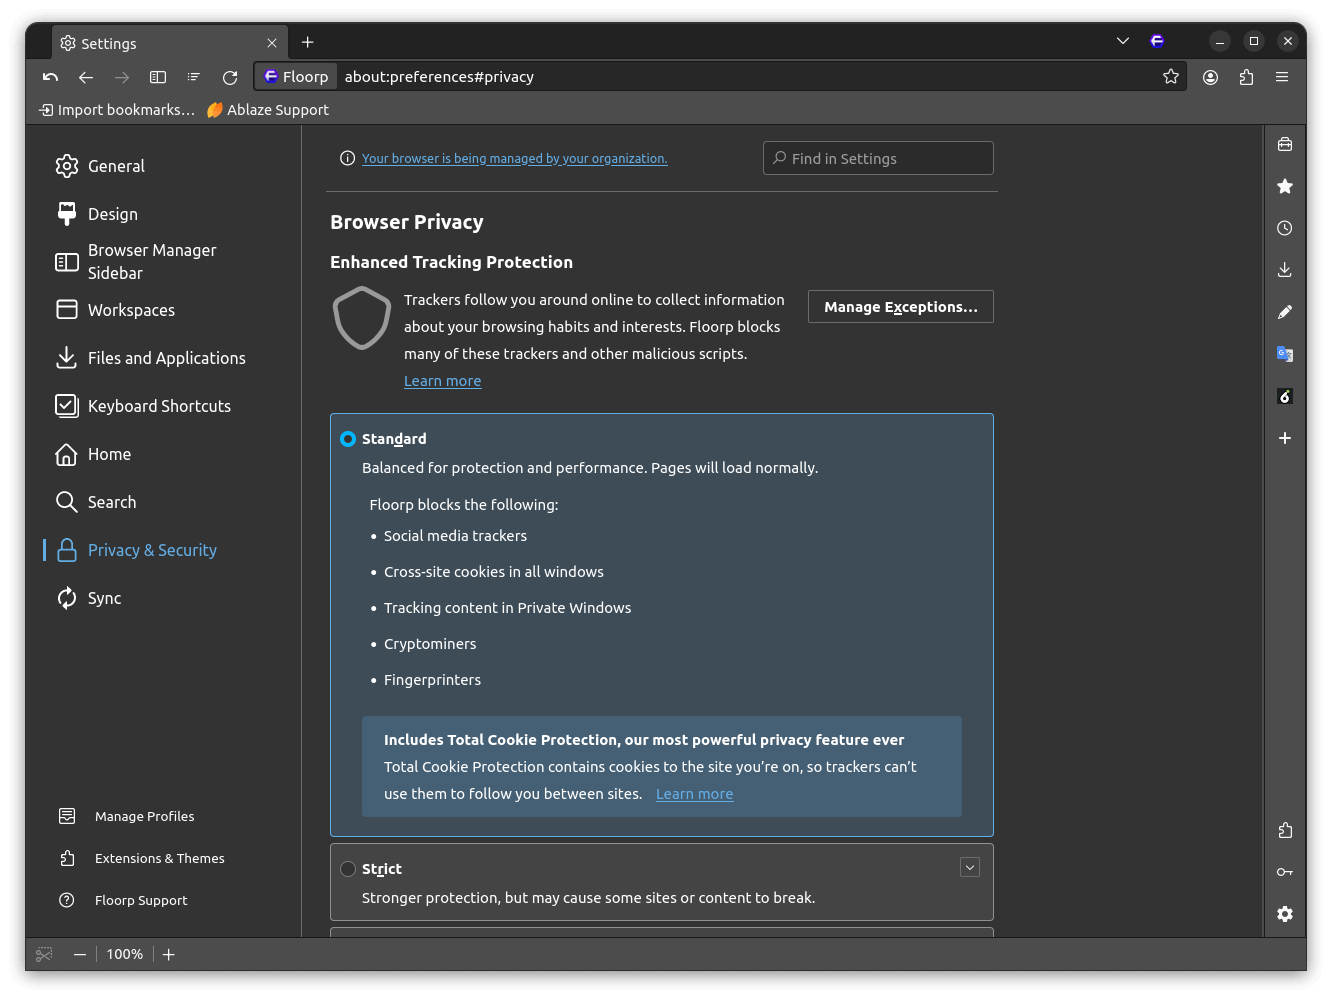Open bookmarks from the right sidebar star icon

1285,186
